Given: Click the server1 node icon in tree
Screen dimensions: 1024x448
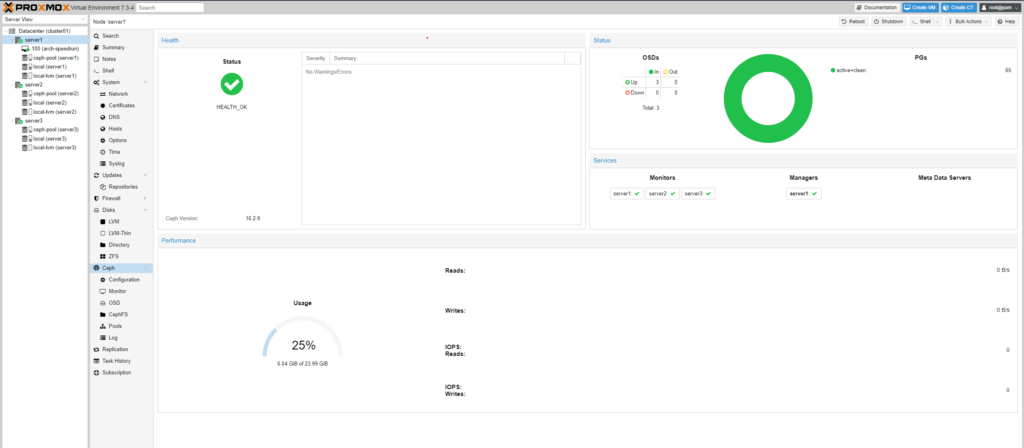Looking at the screenshot, I should [x=19, y=40].
